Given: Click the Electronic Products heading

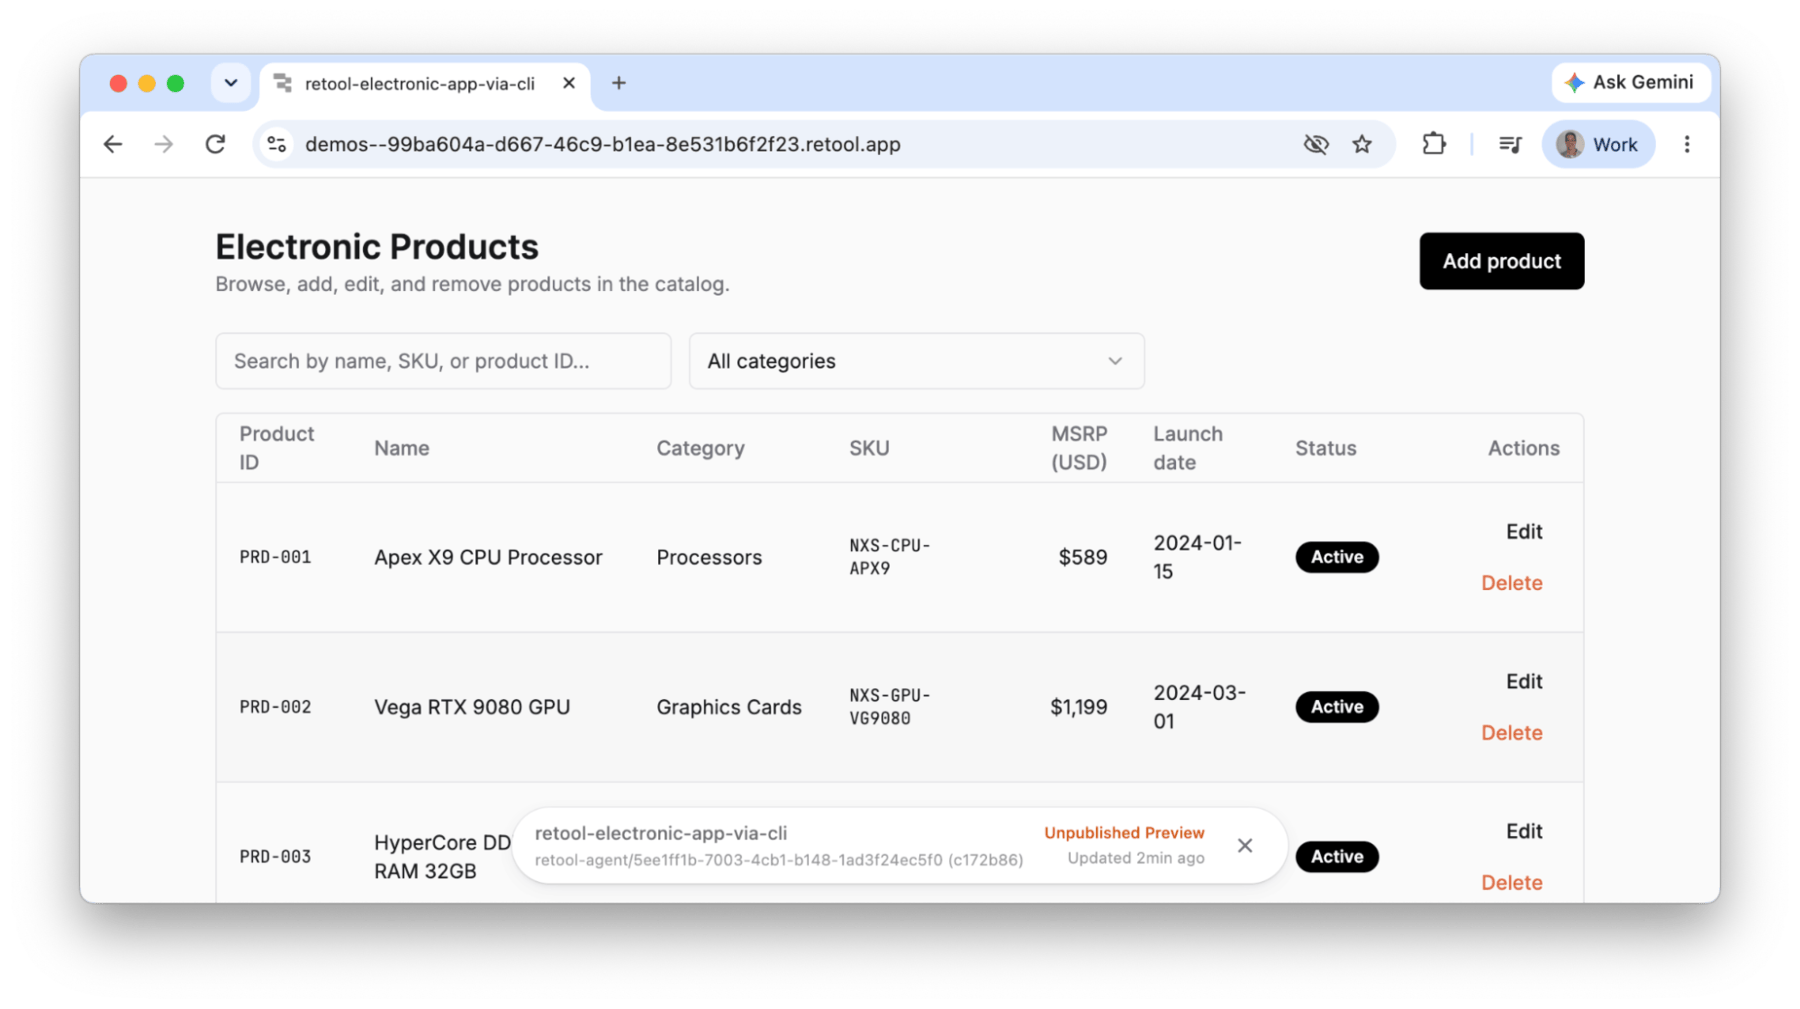Looking at the screenshot, I should [377, 247].
